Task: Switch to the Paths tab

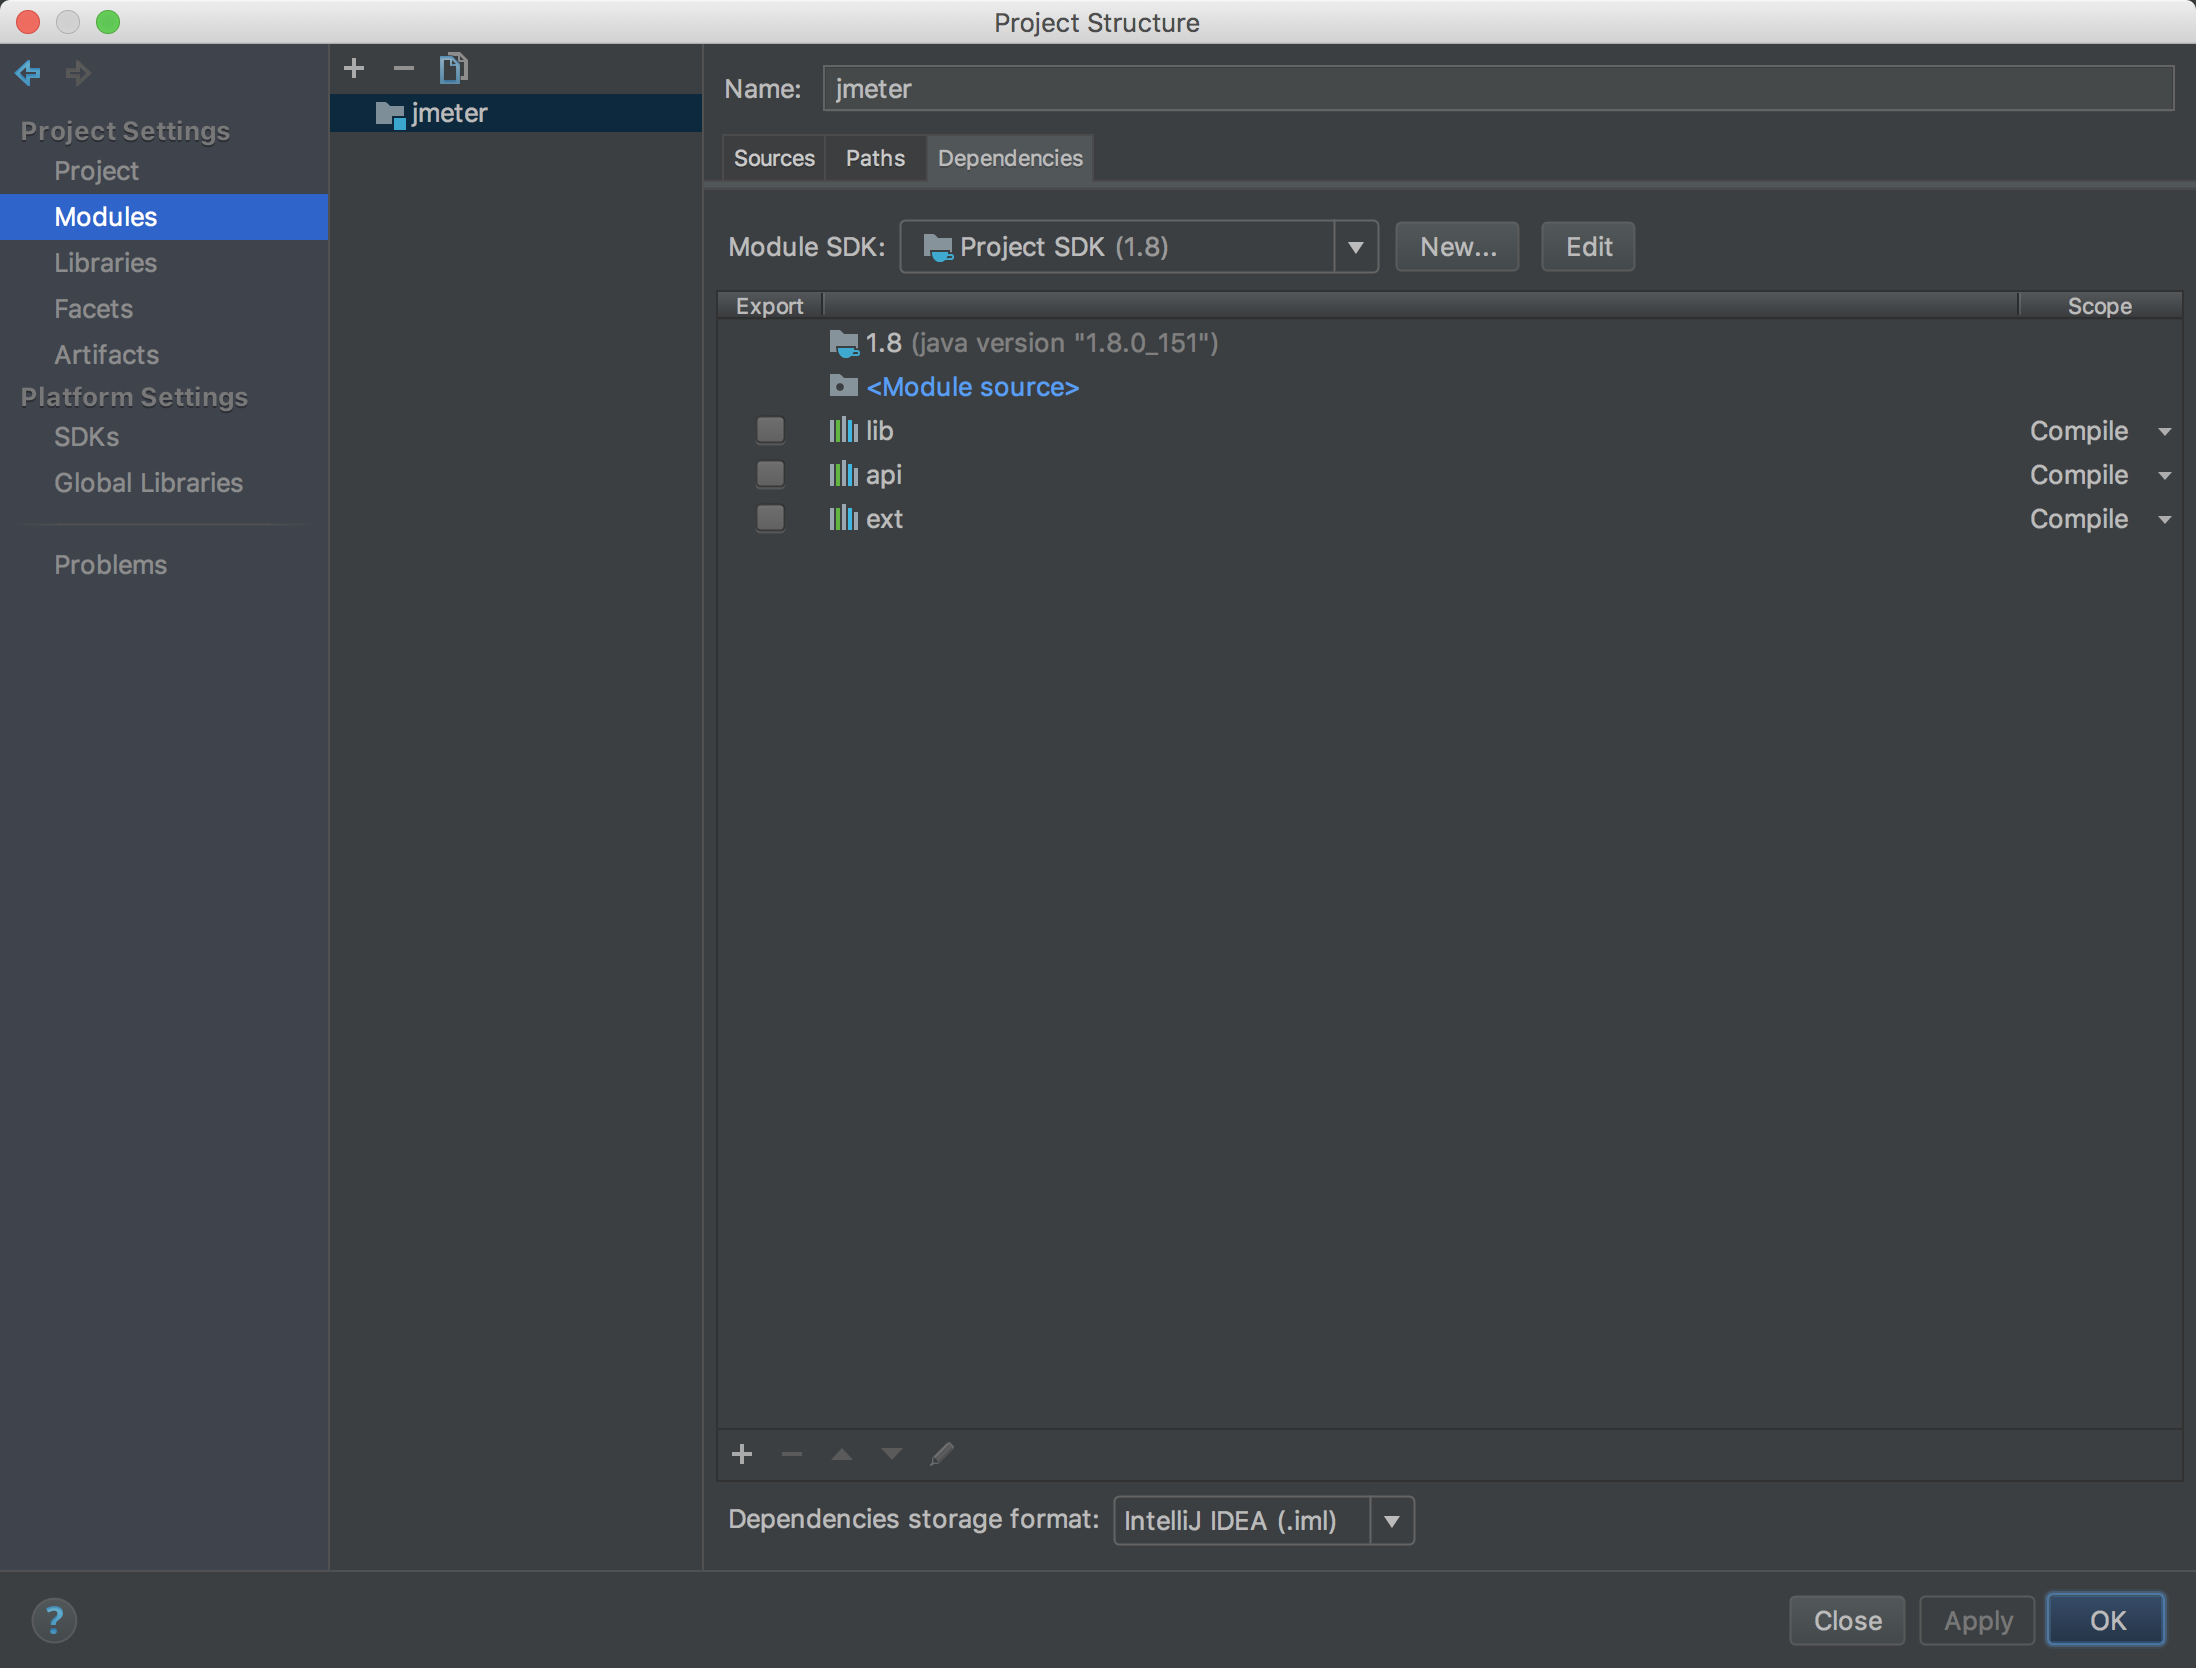Action: click(875, 158)
